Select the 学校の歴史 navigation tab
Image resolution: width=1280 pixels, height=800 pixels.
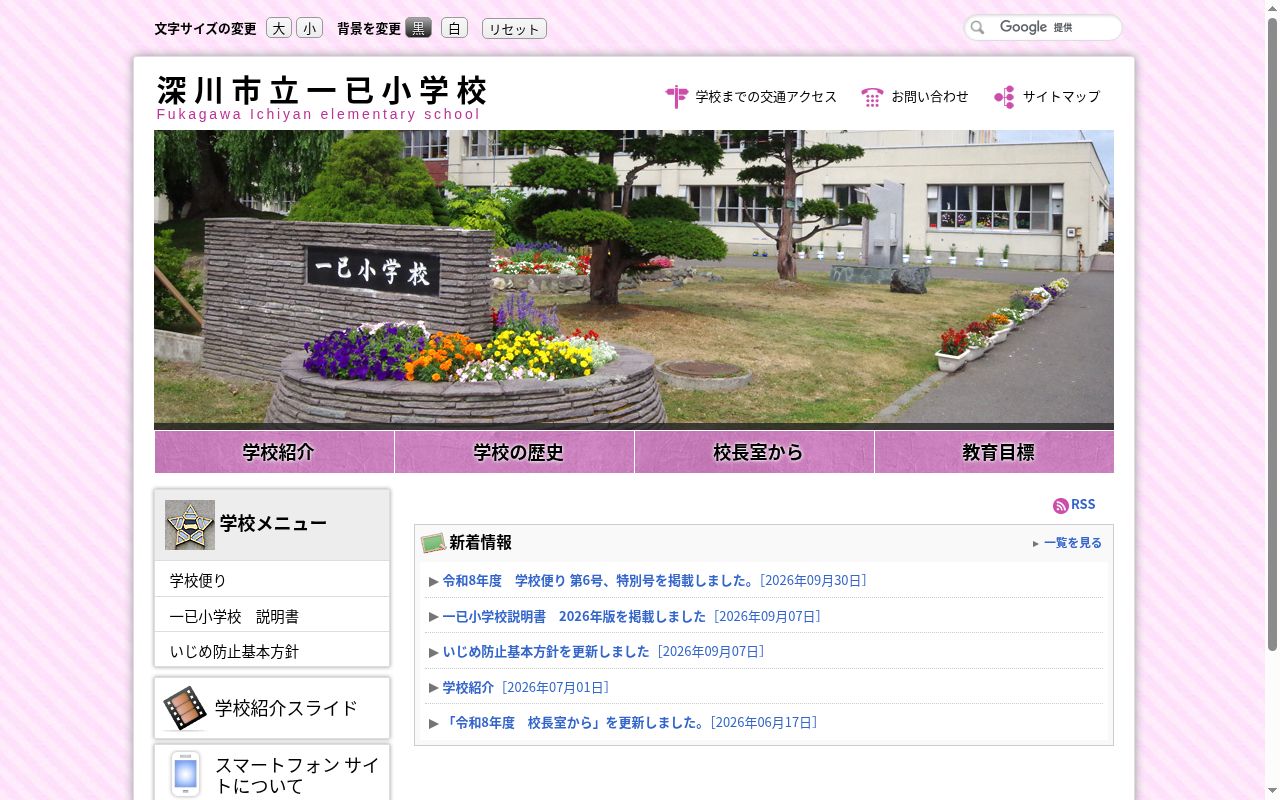point(515,452)
